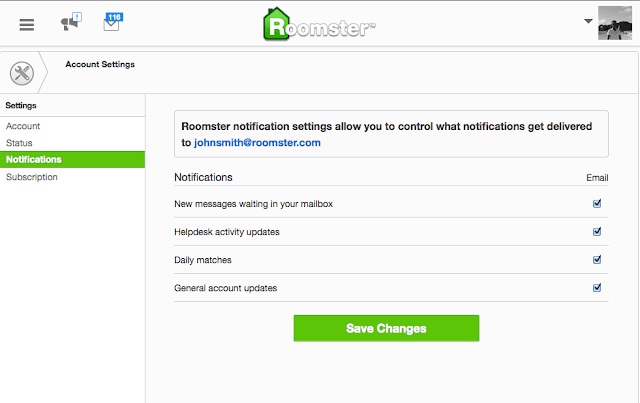
Task: Click 'Helpdesk activity updates' label
Action: [x=227, y=232]
